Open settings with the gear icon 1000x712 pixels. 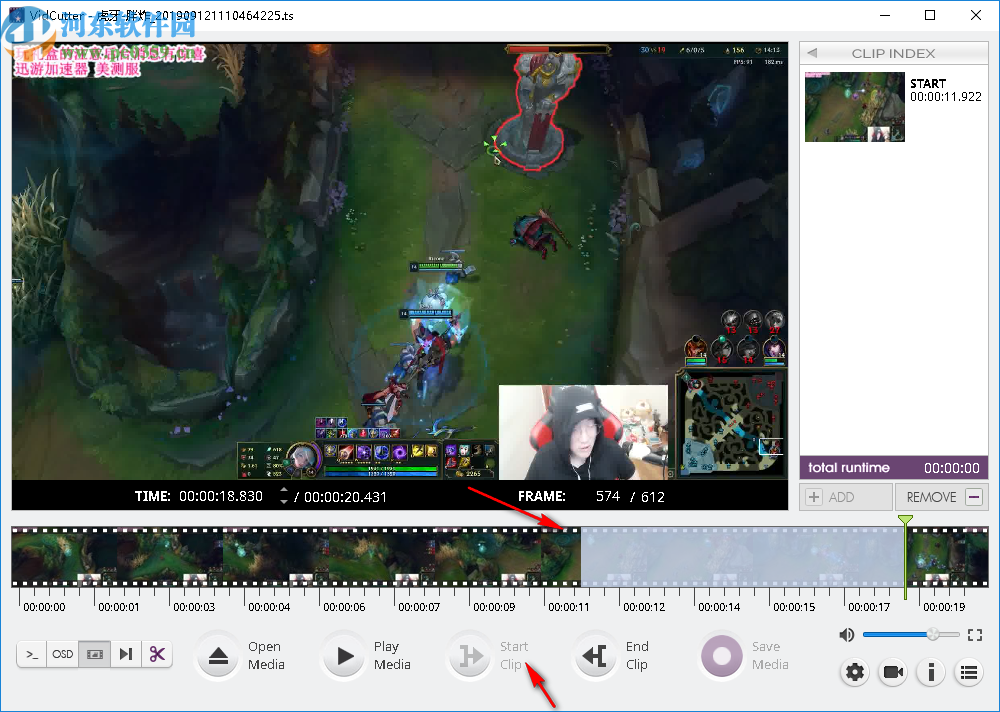pos(855,672)
